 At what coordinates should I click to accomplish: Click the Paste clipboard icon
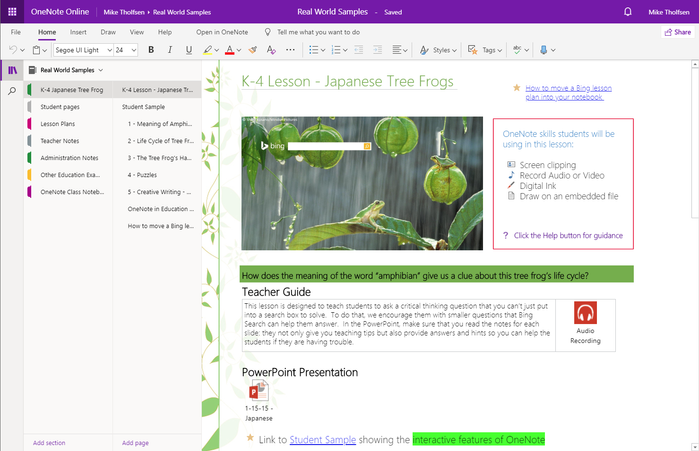37,50
